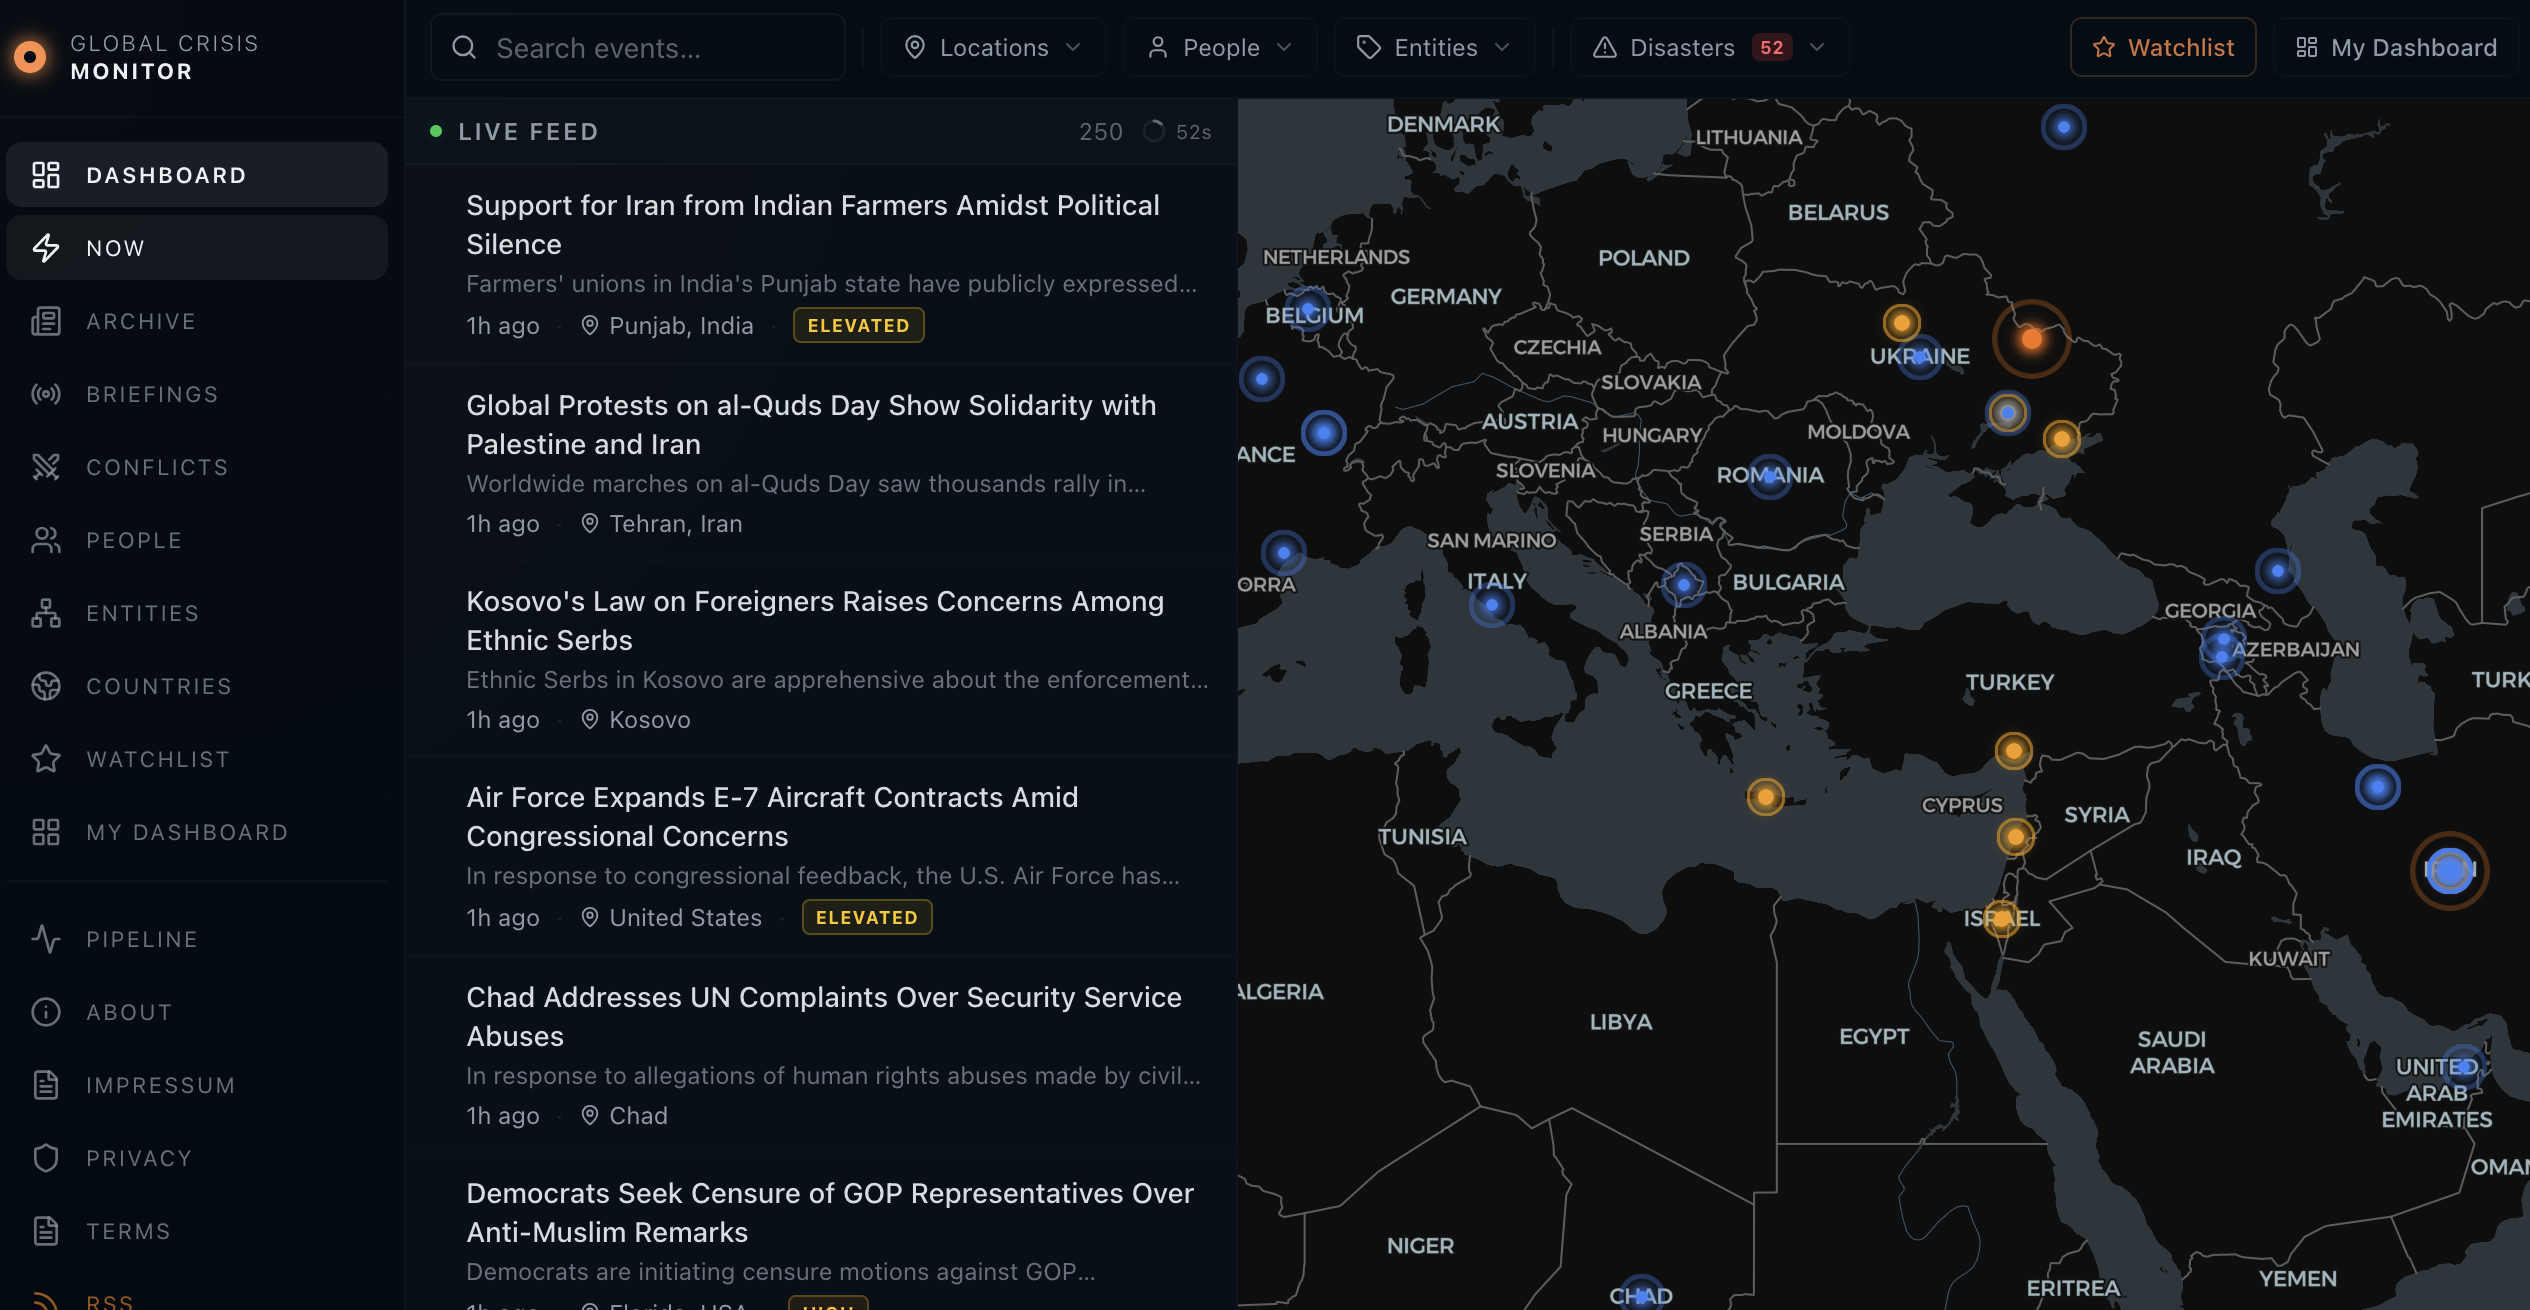Select the Entities sidebar icon
The width and height of the screenshot is (2530, 1310).
coord(45,613)
